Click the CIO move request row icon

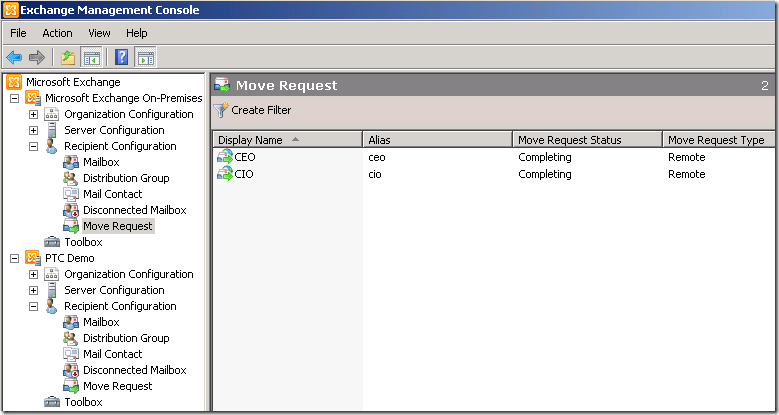(225, 174)
